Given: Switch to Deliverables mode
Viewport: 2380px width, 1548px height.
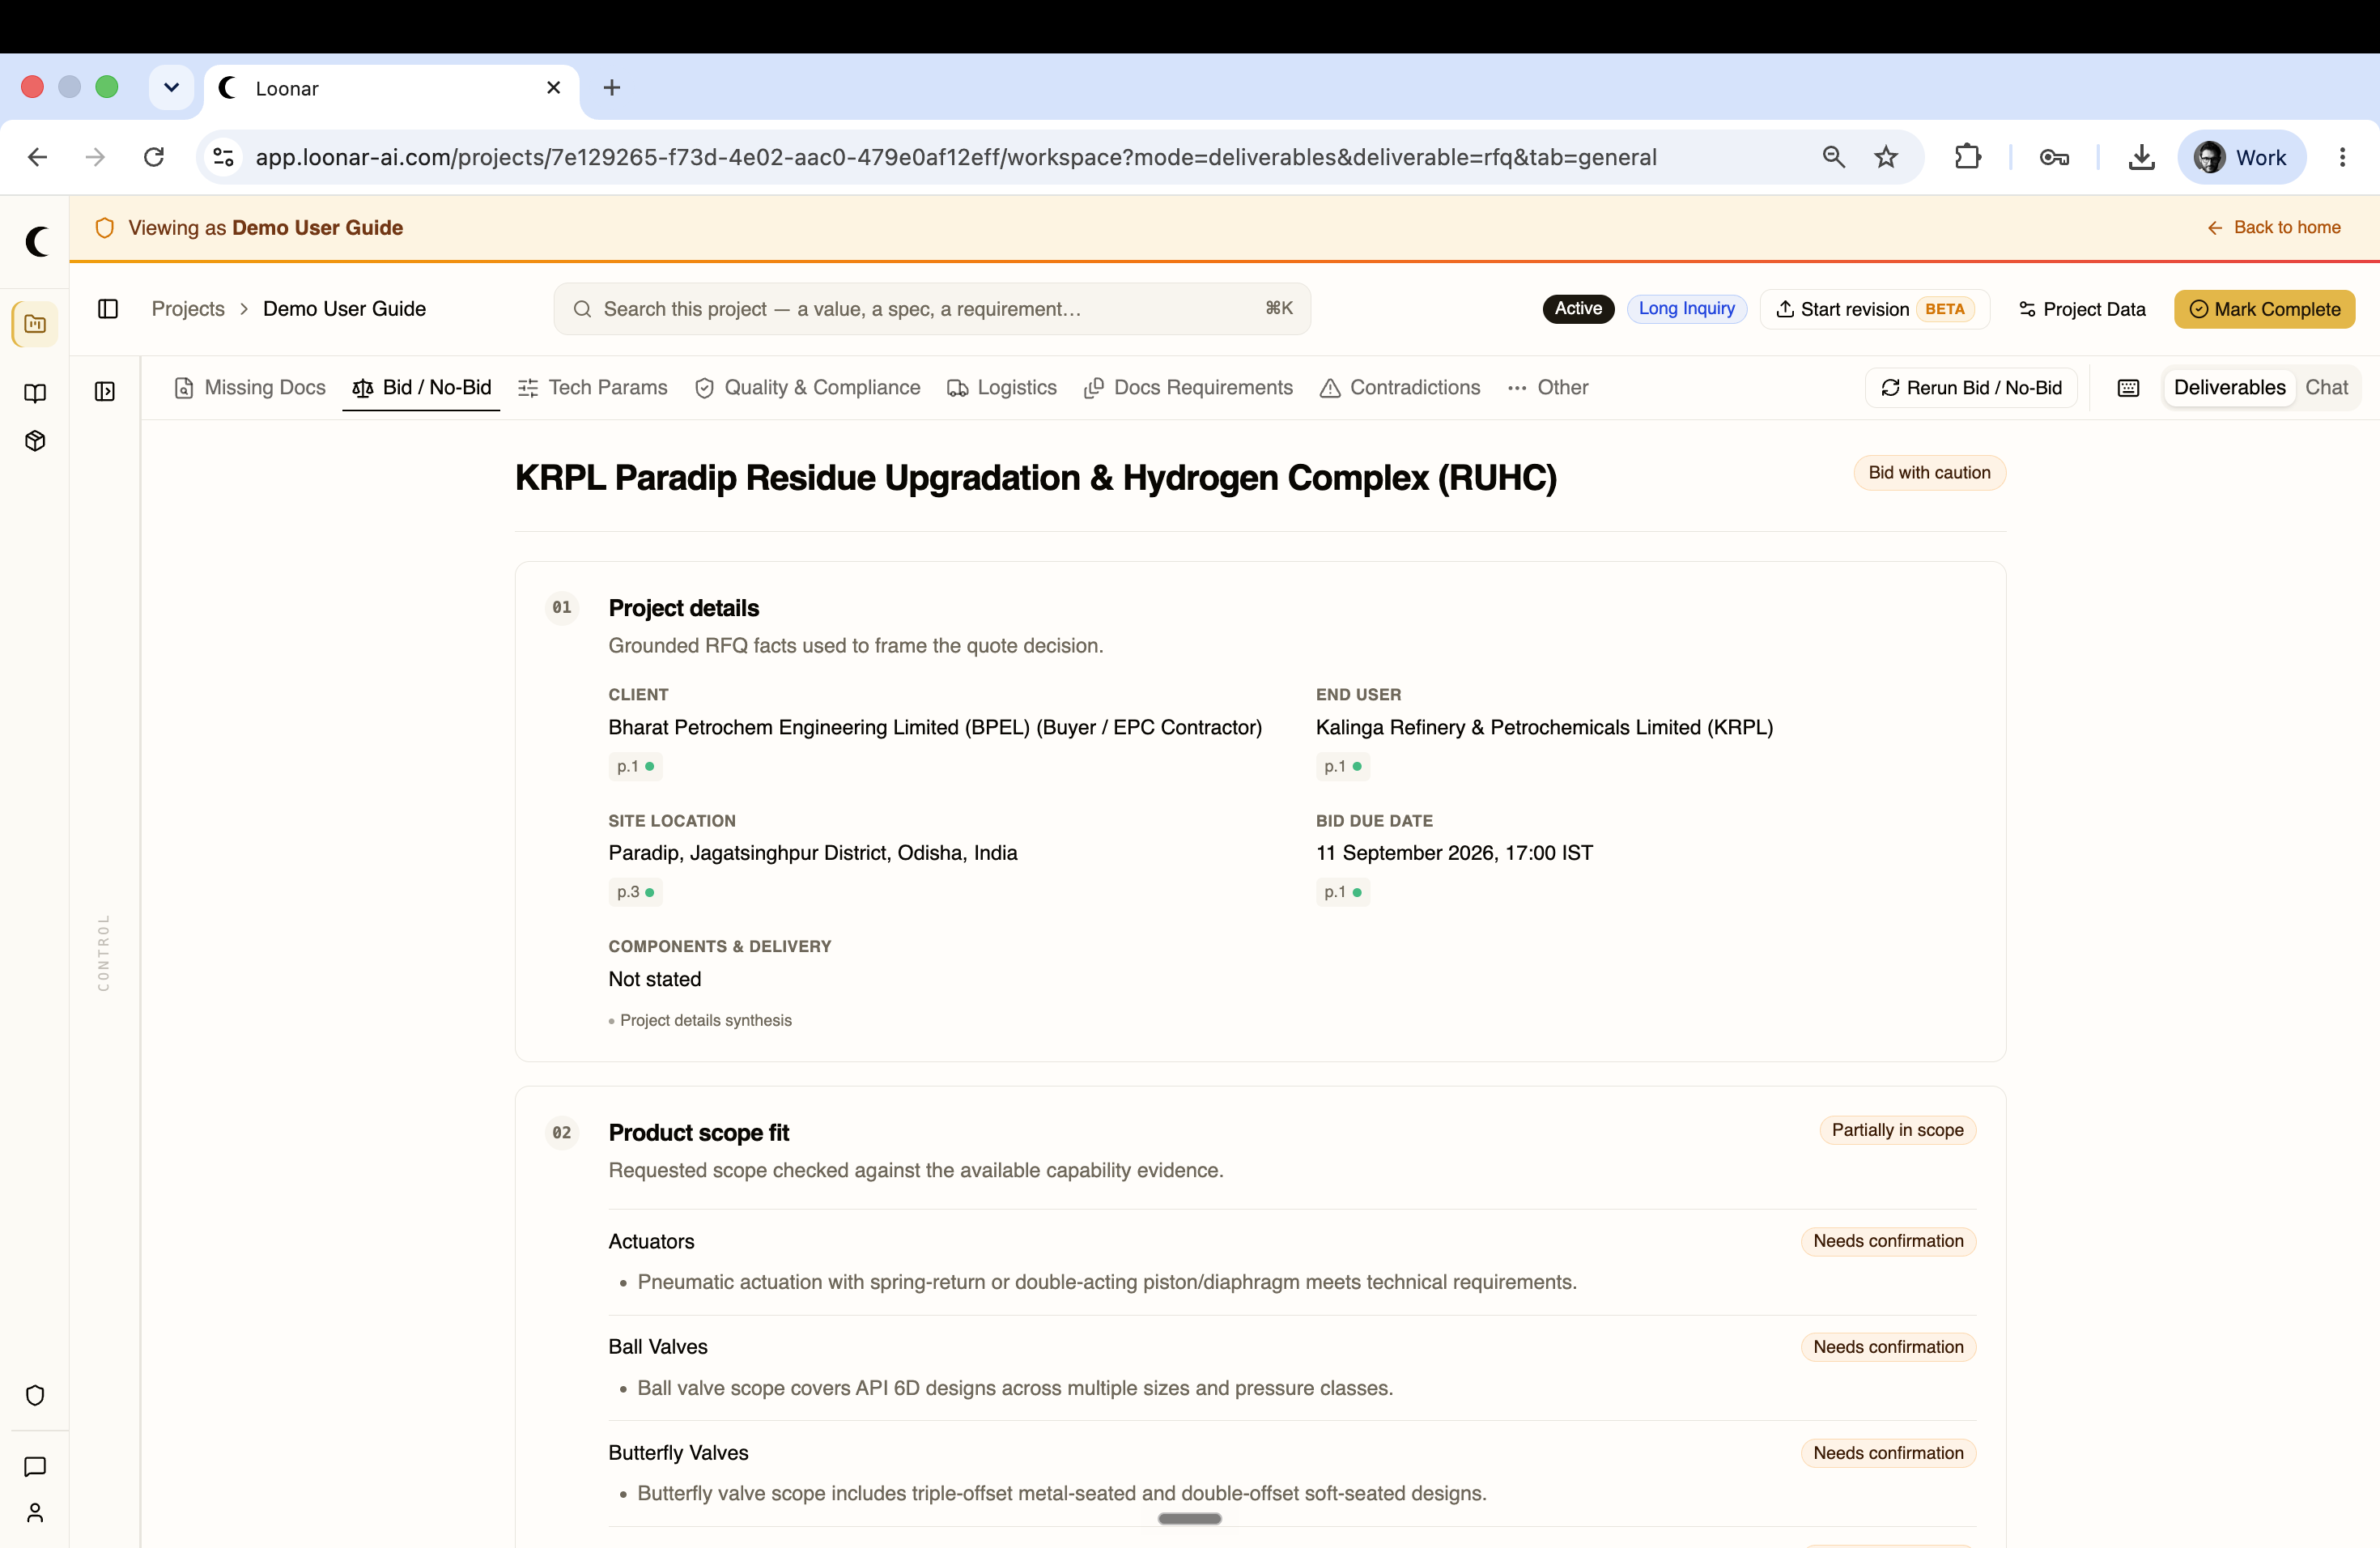Looking at the screenshot, I should coord(2229,387).
